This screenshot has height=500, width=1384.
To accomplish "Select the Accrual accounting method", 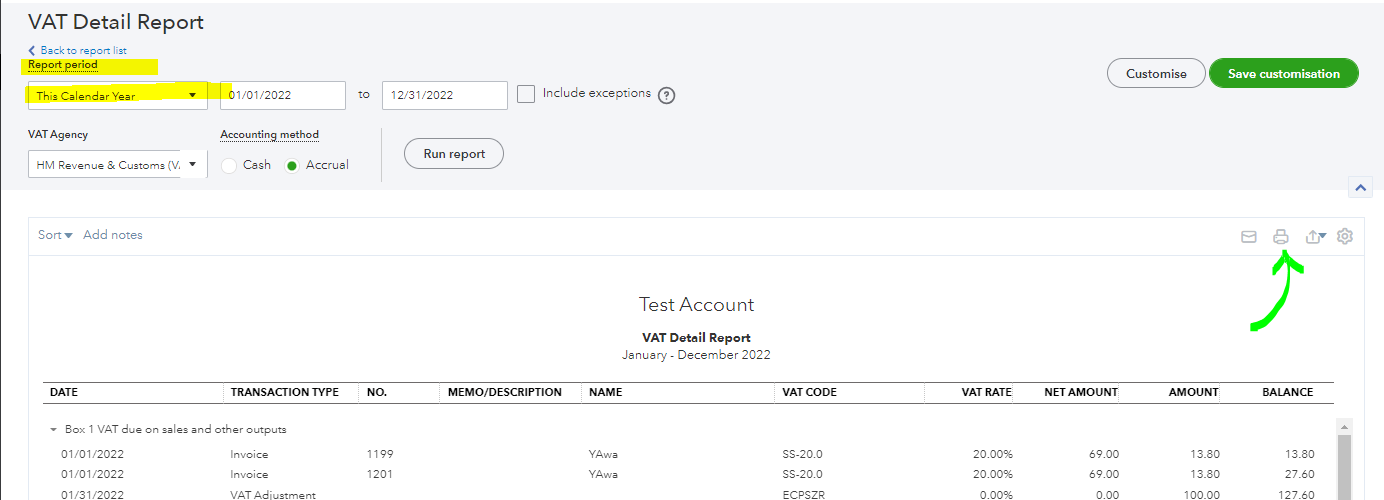I will click(292, 165).
